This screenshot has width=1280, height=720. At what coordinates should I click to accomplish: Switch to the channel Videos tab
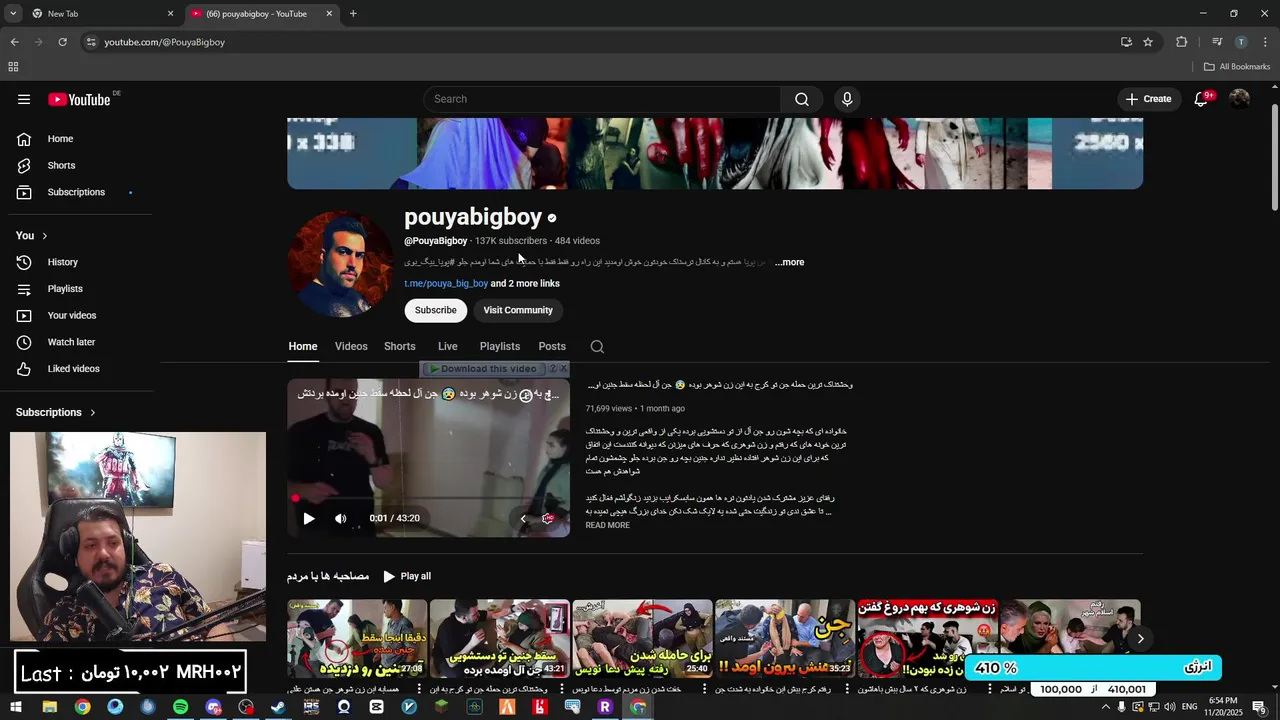[351, 346]
